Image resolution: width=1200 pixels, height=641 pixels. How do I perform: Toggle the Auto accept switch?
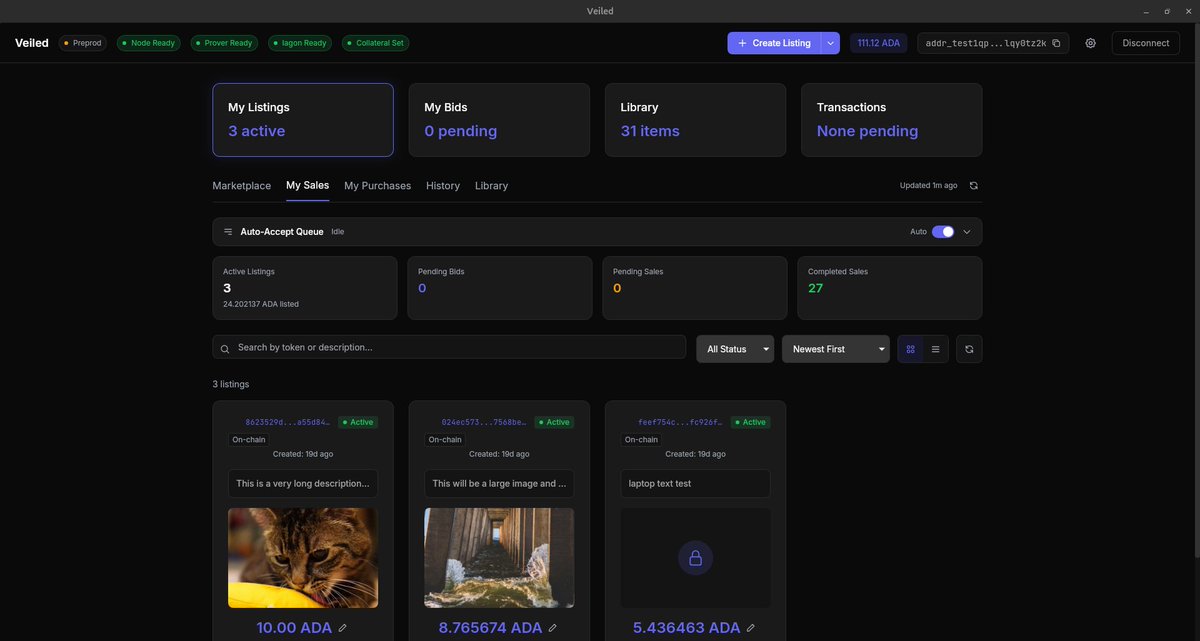[x=943, y=231]
